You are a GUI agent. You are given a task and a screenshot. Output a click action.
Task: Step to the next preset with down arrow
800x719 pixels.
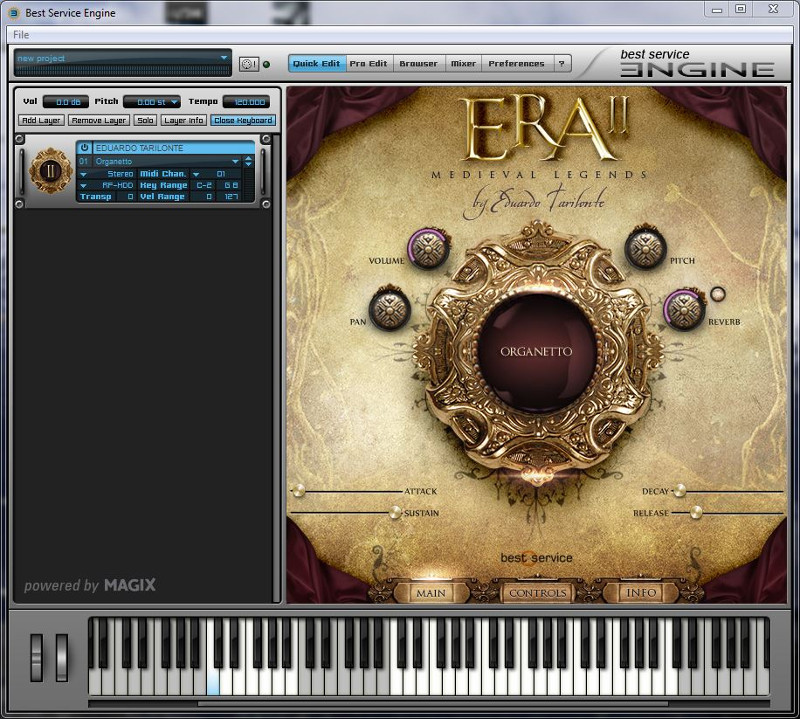(248, 164)
